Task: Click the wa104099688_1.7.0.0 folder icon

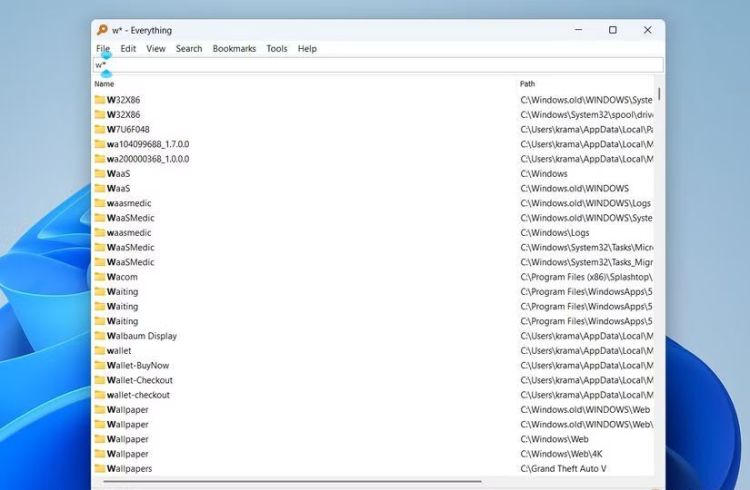Action: (100, 144)
